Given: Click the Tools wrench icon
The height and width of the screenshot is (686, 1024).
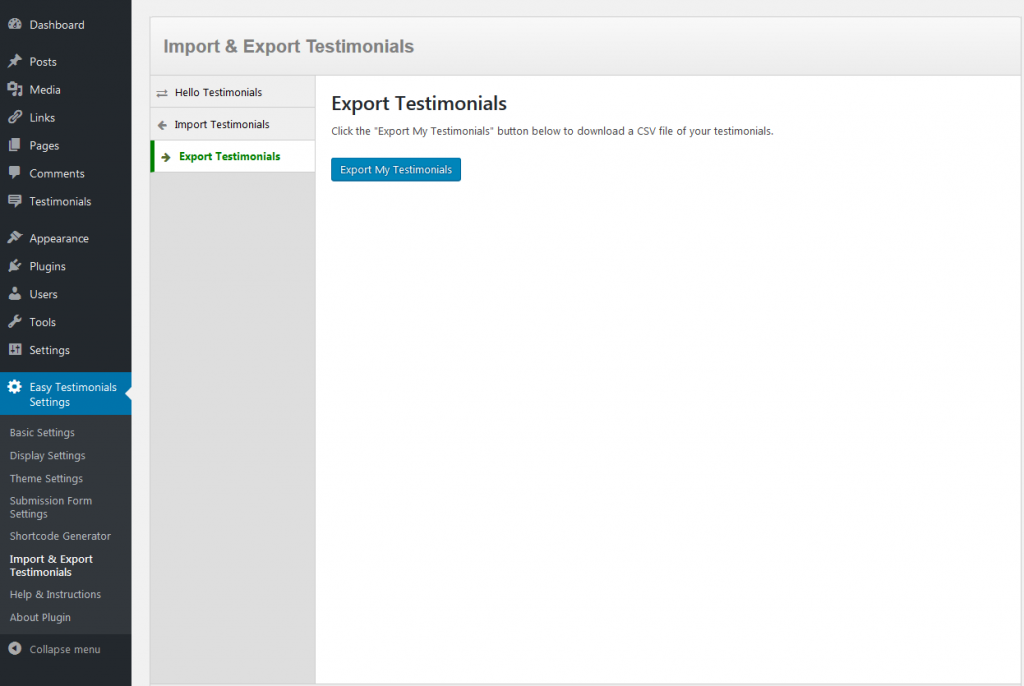Looking at the screenshot, I should point(15,322).
